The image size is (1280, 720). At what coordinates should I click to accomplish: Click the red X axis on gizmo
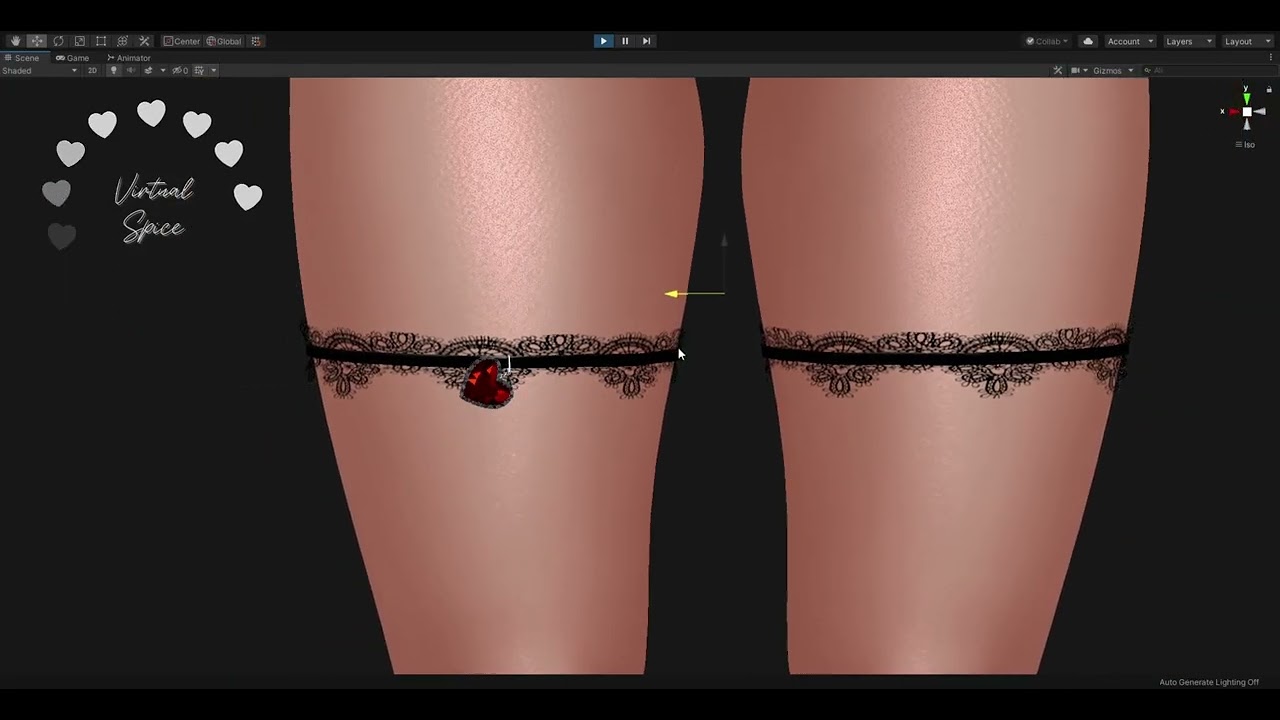tap(1232, 112)
